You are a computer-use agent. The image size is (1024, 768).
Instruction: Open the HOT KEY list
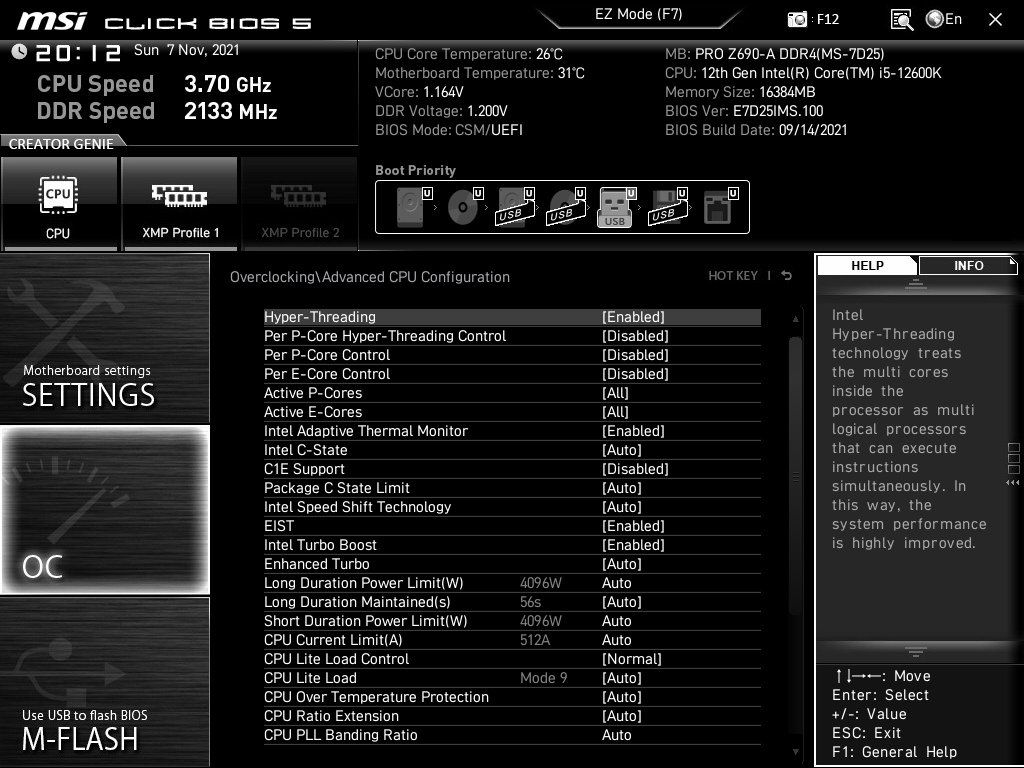(733, 276)
